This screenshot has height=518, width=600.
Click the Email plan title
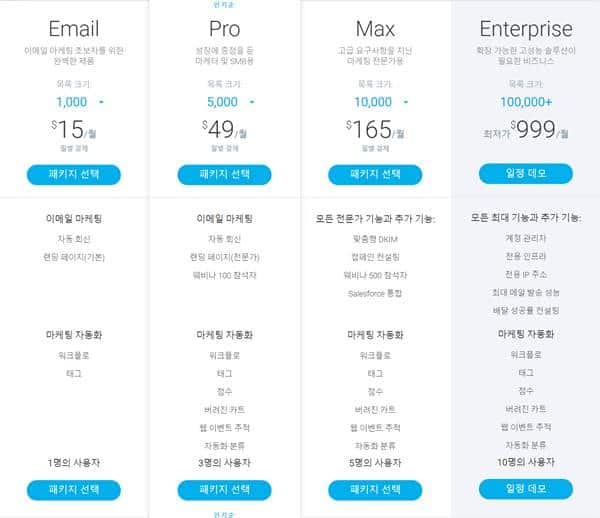click(x=74, y=28)
